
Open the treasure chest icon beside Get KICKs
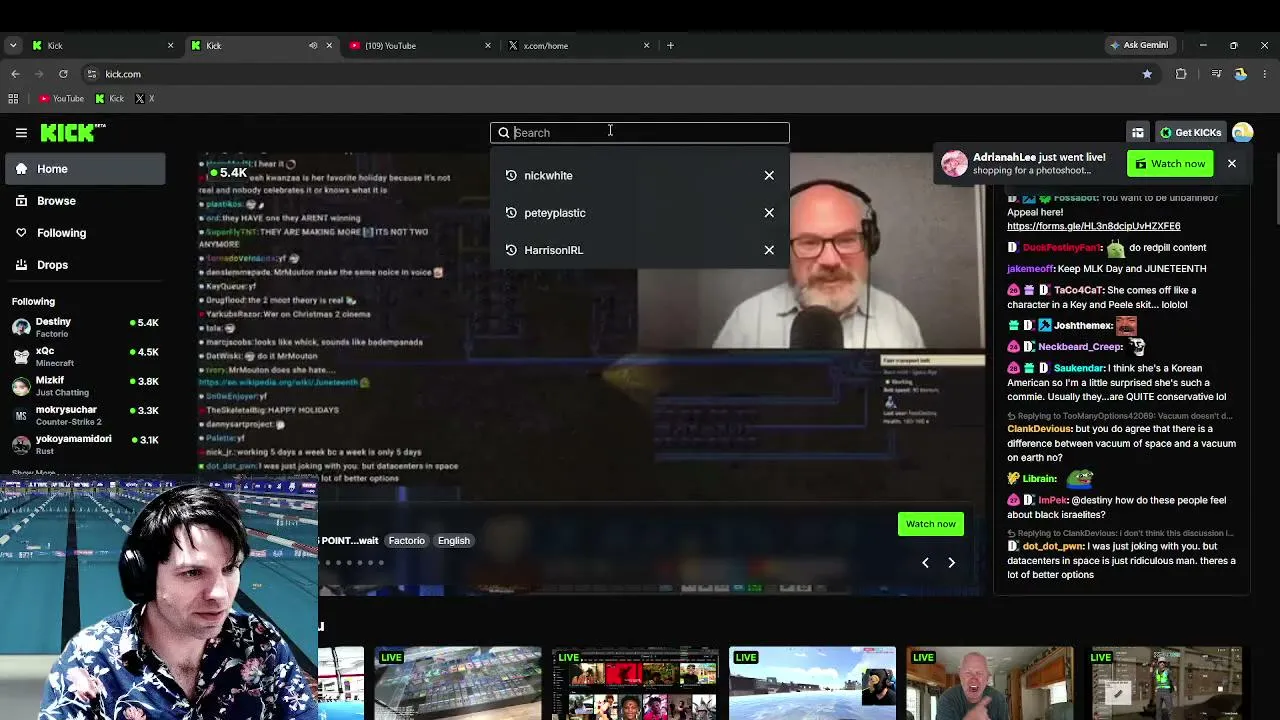(1138, 132)
